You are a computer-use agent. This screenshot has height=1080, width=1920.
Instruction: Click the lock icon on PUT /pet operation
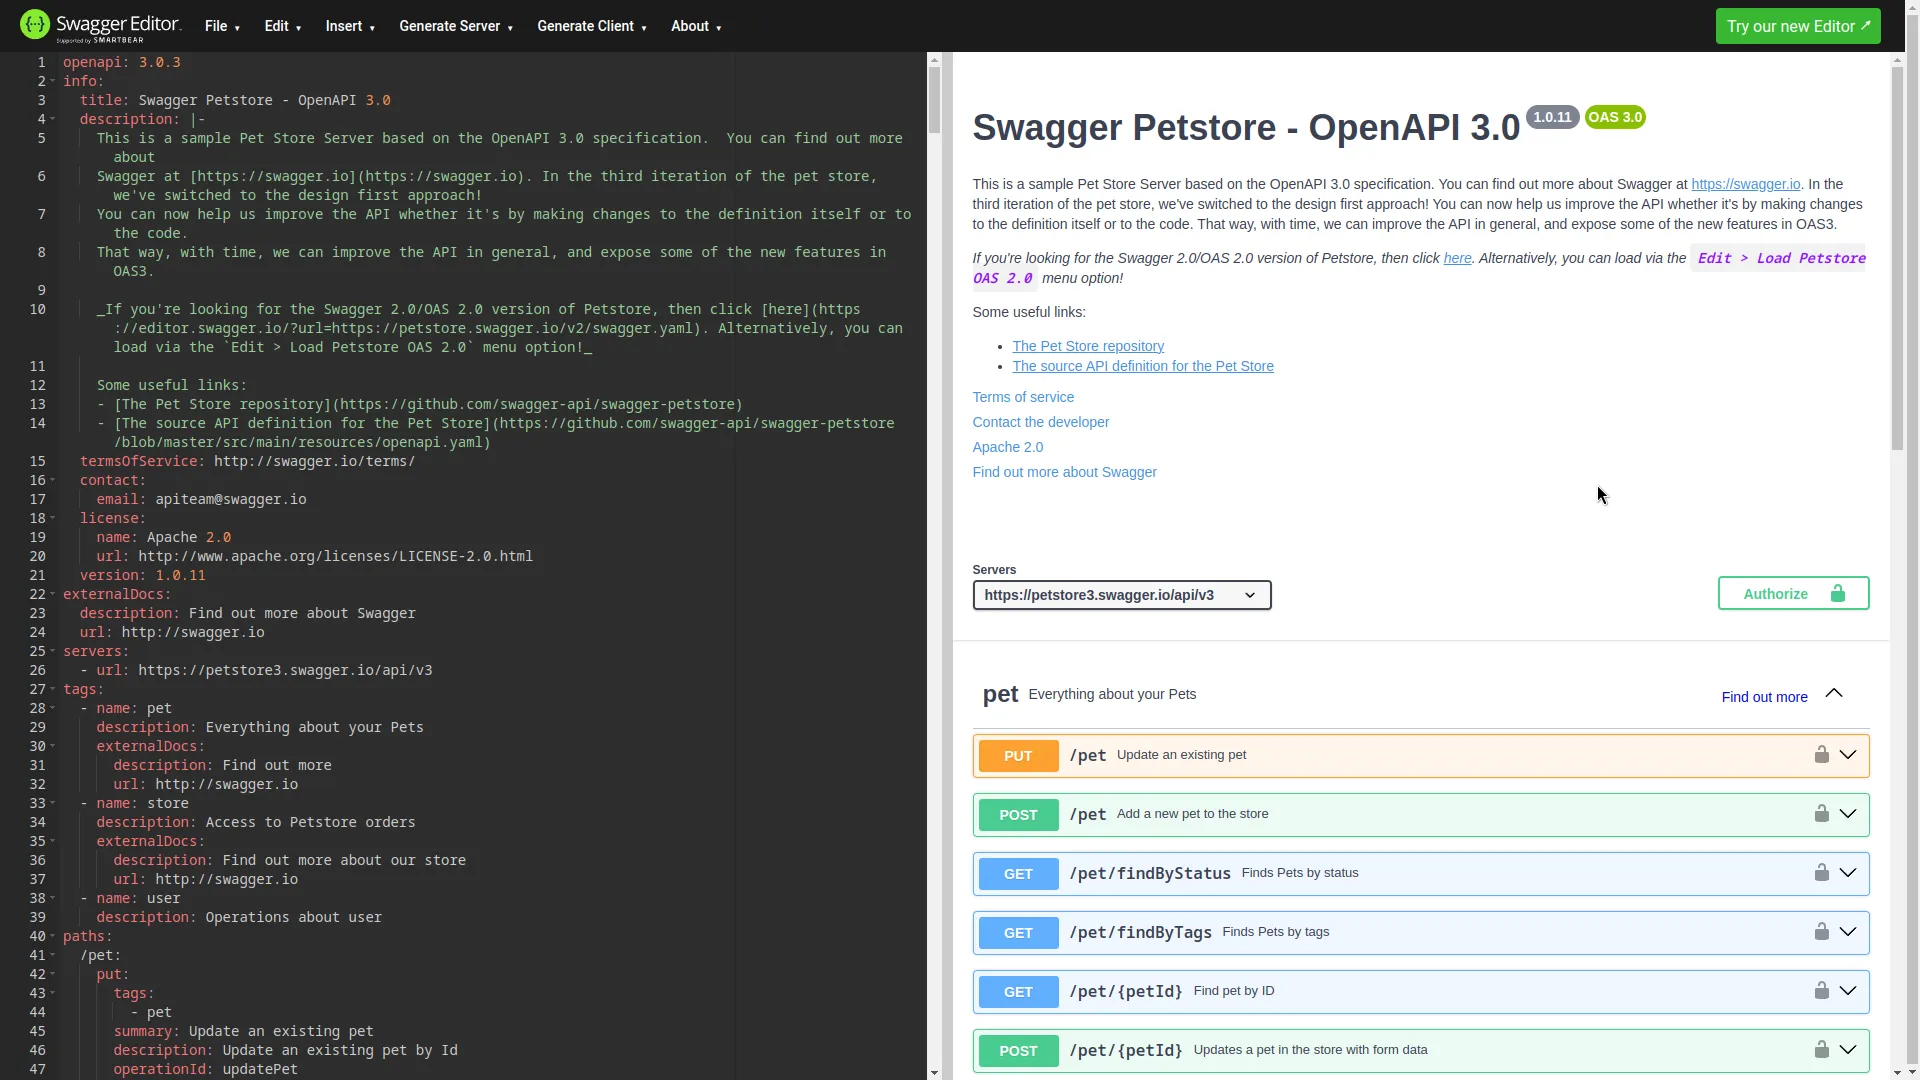pyautogui.click(x=1822, y=754)
